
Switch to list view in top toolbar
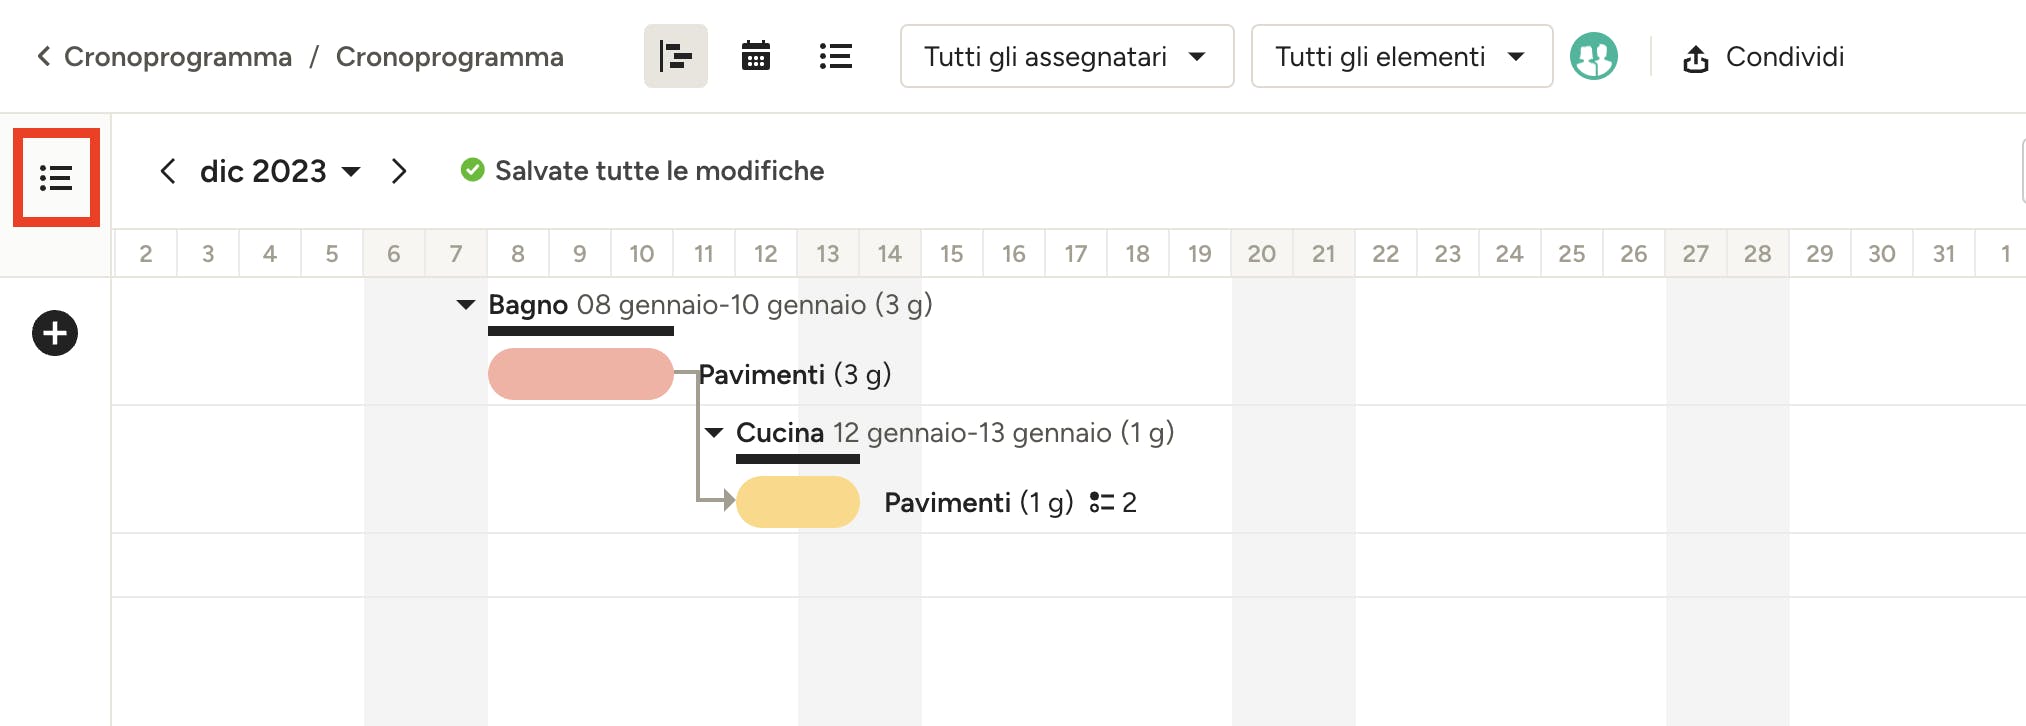[835, 57]
